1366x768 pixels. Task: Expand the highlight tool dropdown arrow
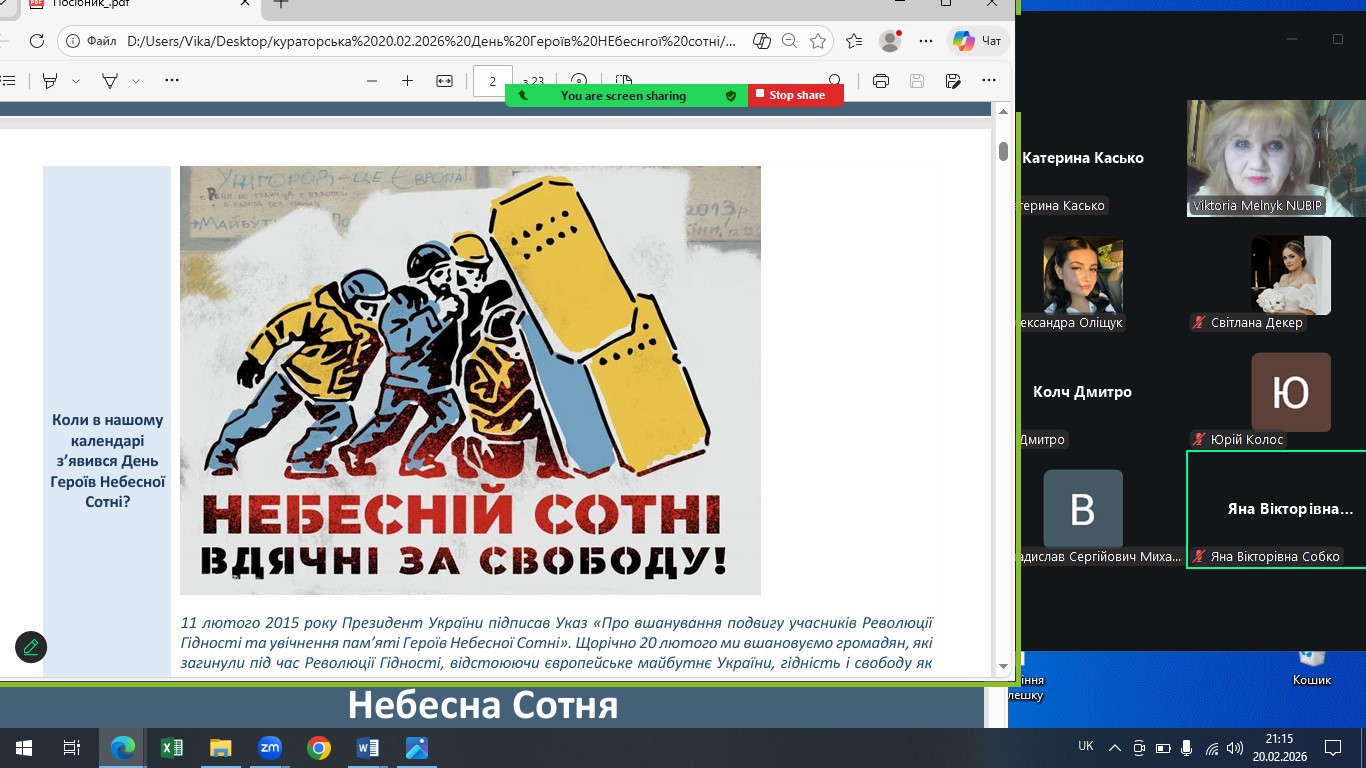76,81
